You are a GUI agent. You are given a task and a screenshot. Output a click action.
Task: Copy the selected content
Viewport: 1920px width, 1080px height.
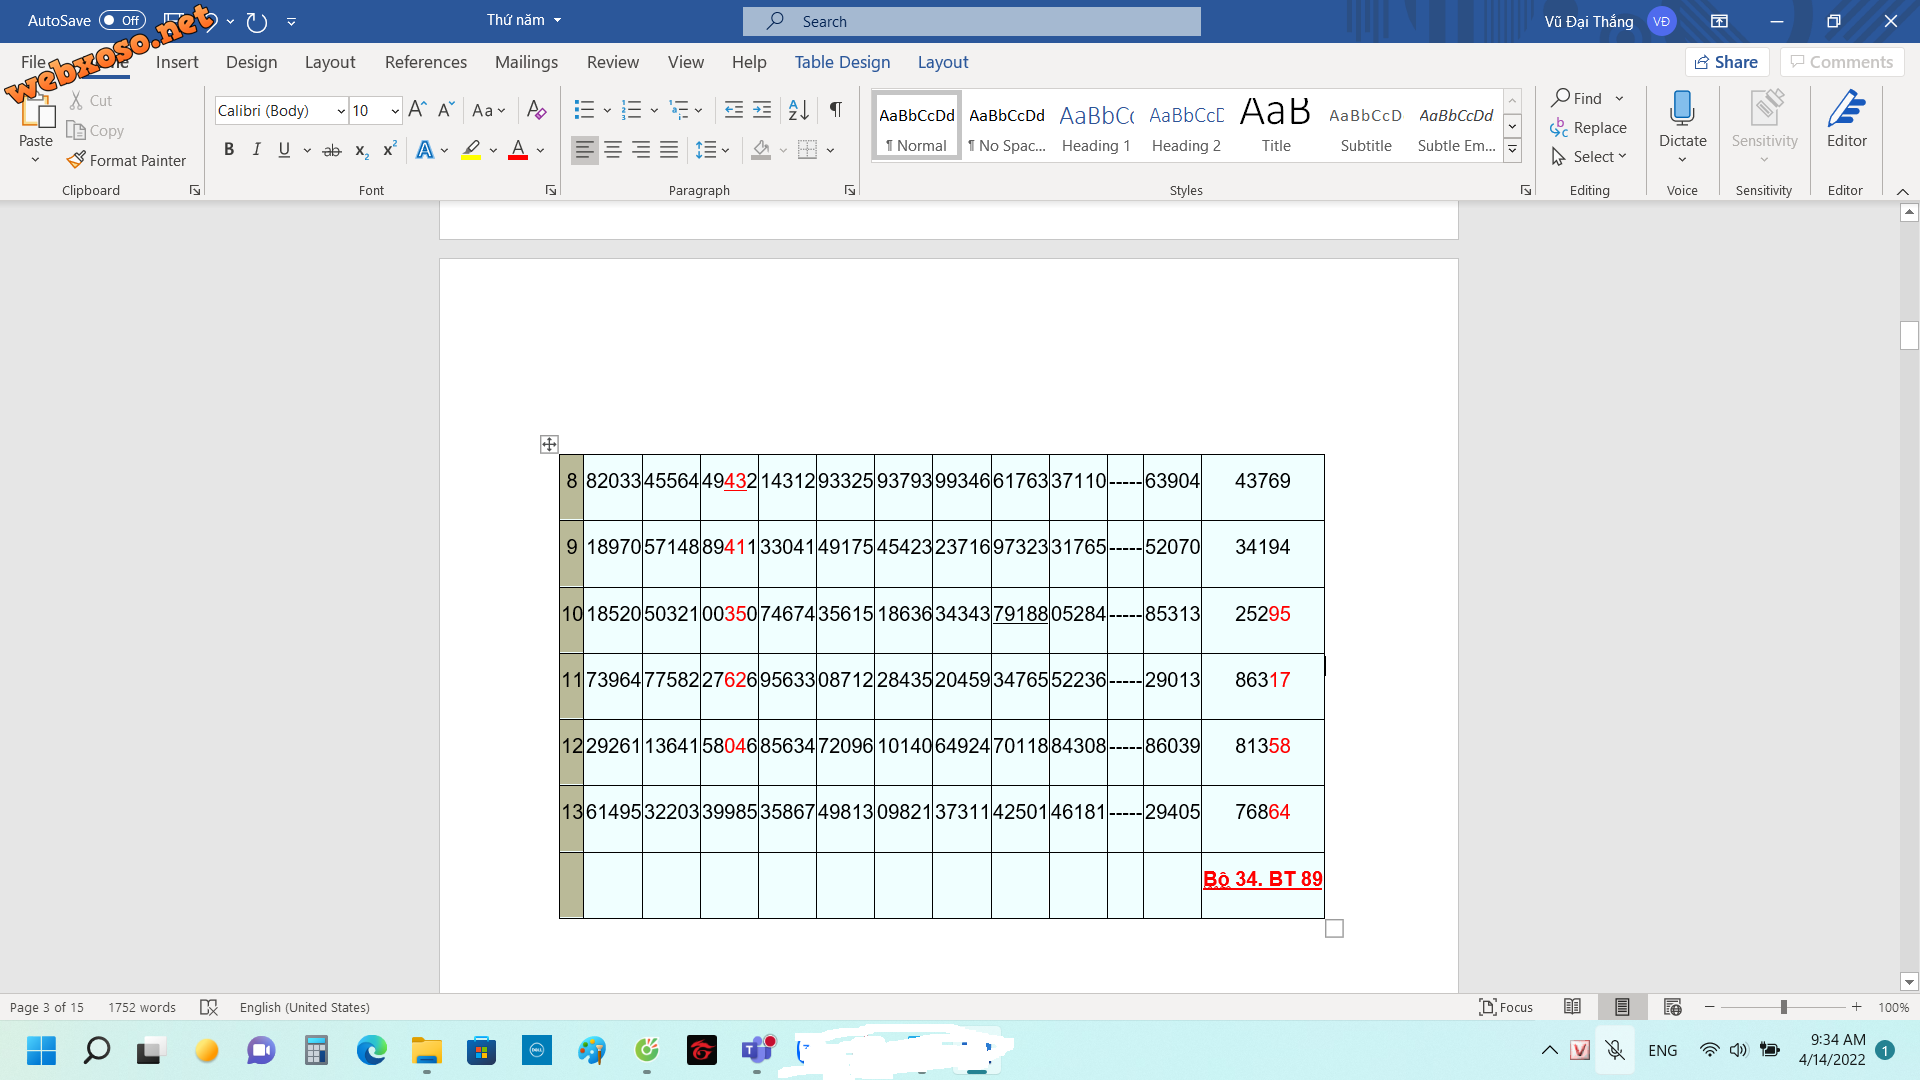(x=95, y=131)
